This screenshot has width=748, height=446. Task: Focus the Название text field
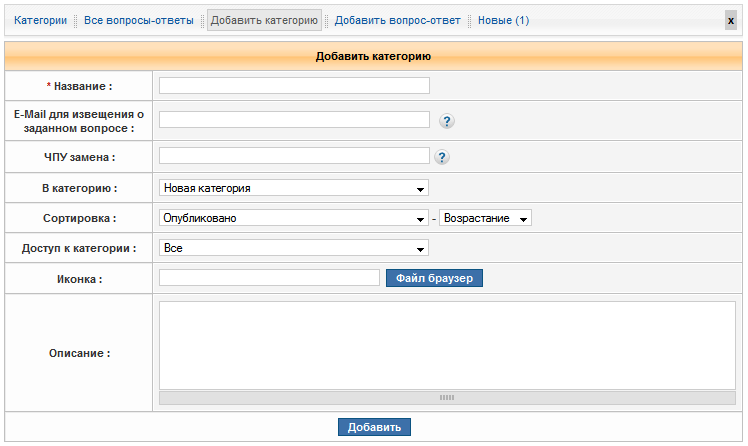[x=294, y=86]
